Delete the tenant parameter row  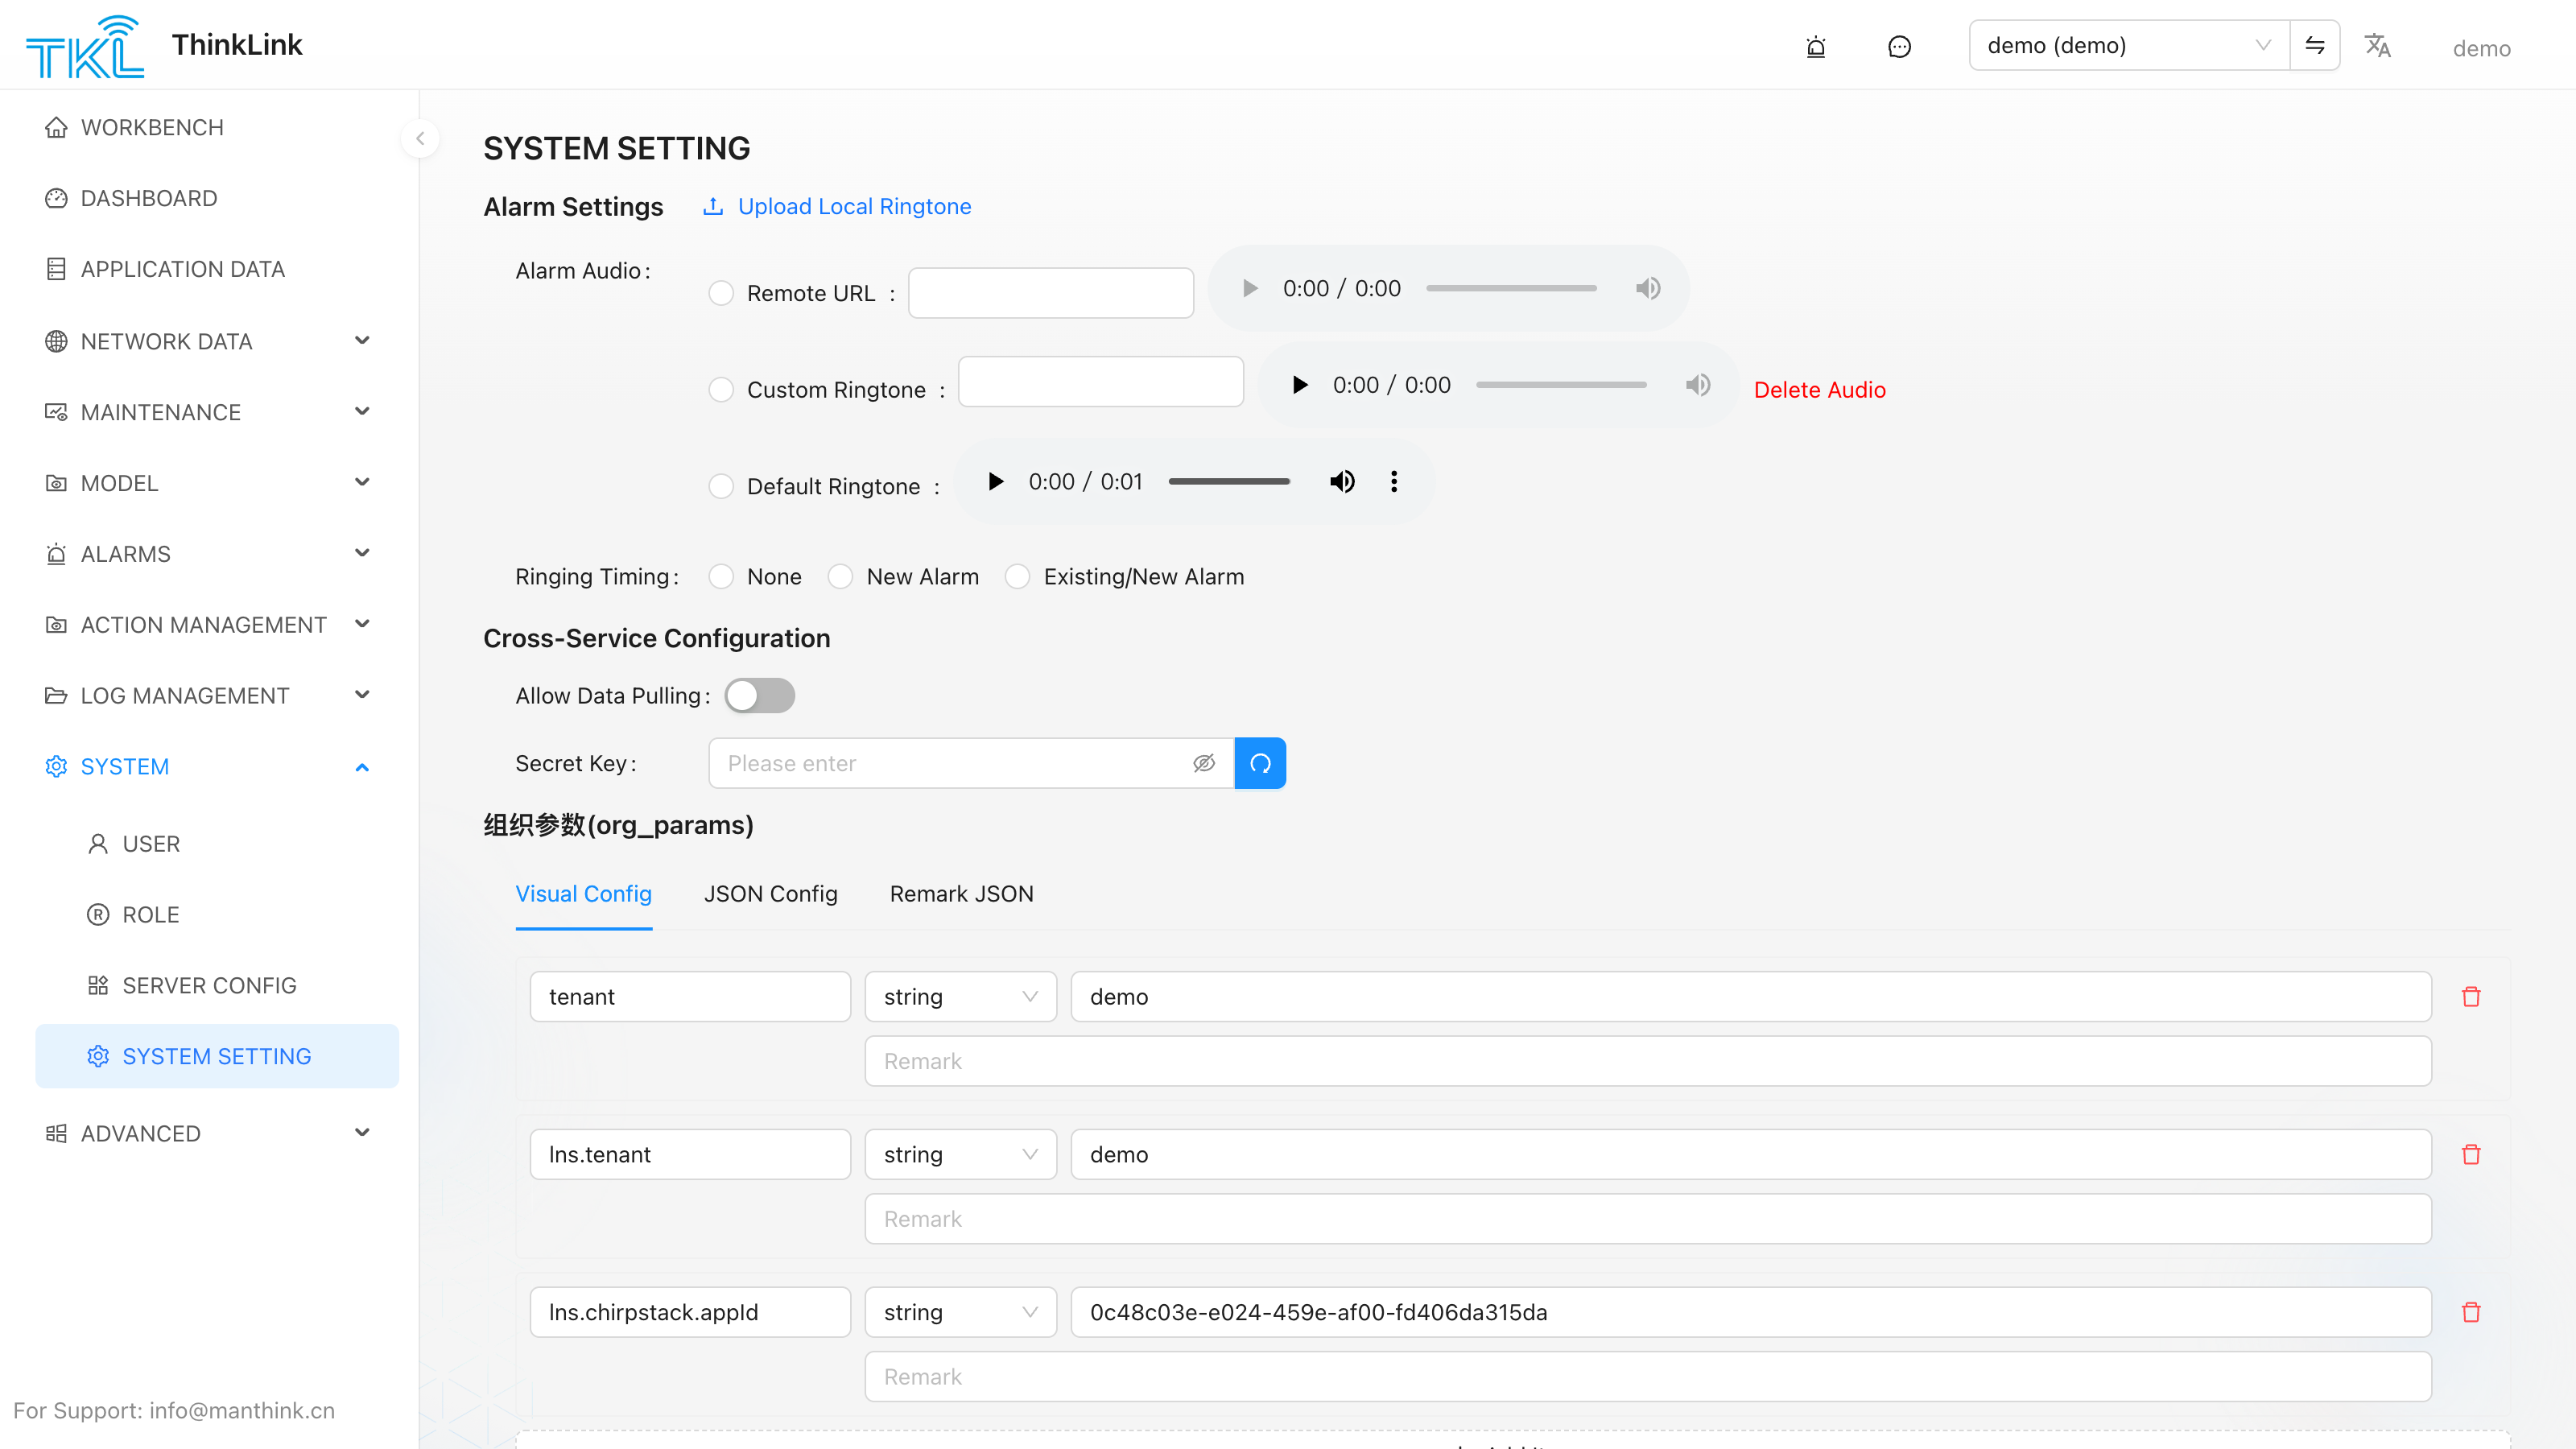click(2471, 996)
